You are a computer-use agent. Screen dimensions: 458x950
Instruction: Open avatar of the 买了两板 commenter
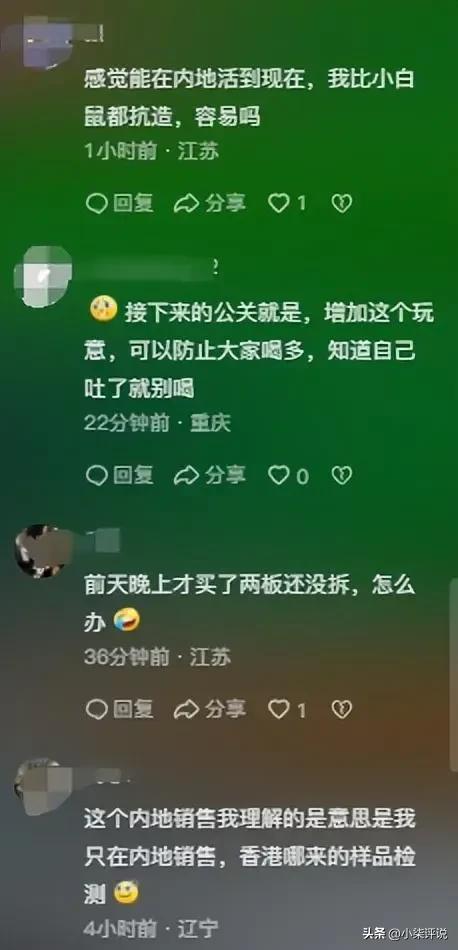point(40,551)
